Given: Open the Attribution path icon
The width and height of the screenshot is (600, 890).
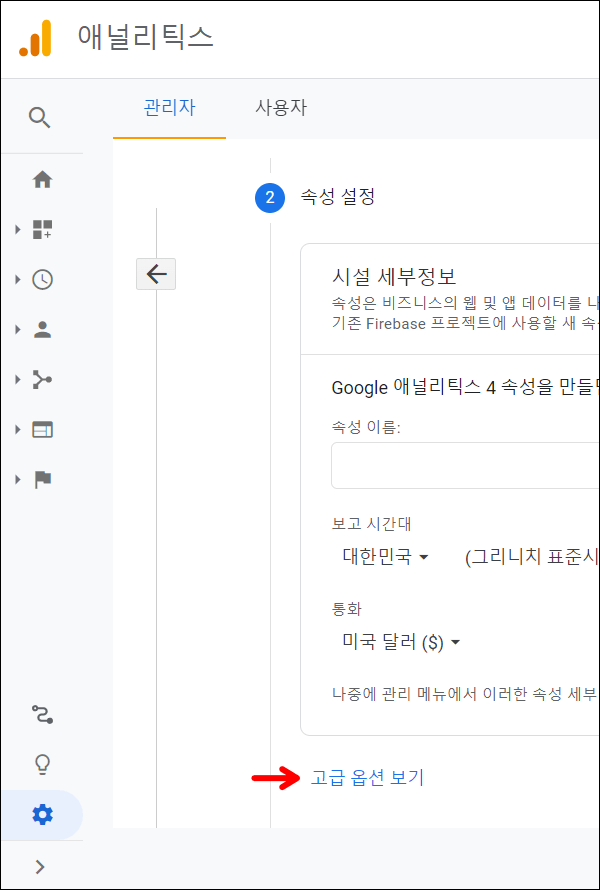Looking at the screenshot, I should (43, 714).
